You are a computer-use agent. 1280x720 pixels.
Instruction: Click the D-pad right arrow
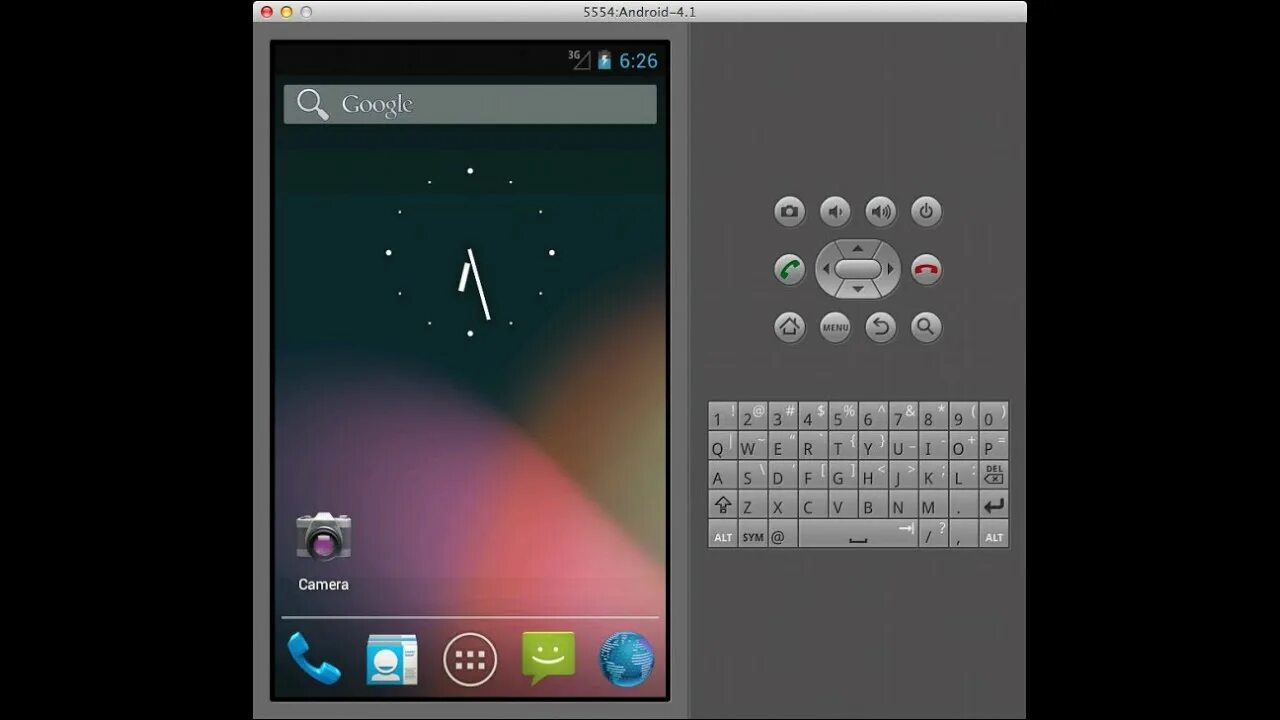(890, 269)
